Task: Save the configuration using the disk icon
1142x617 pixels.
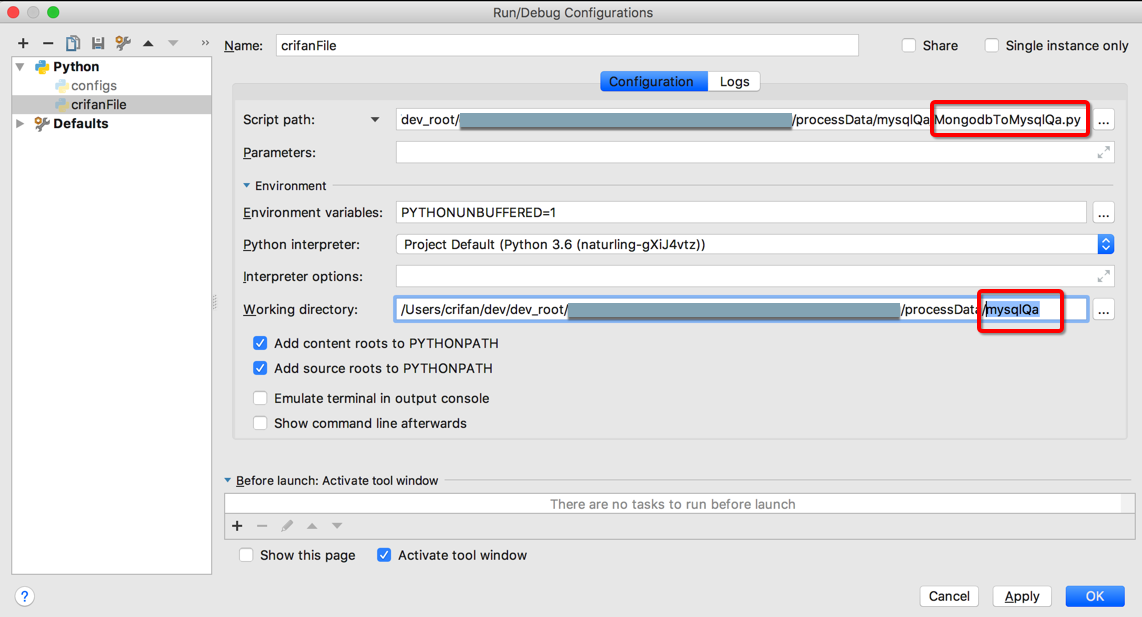Action: (98, 44)
